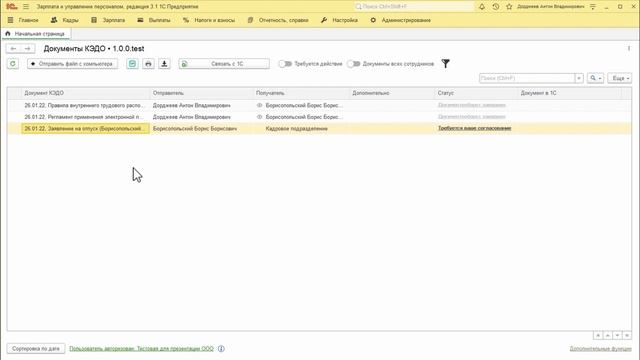Open the Кадры section
Screen dimensions: 640x360
point(64,20)
